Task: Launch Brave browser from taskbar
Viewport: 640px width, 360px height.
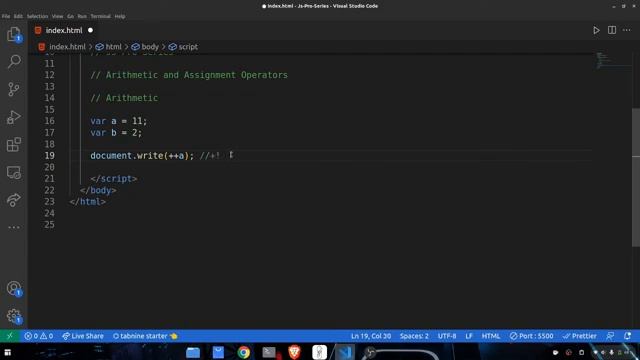Action: (x=294, y=352)
